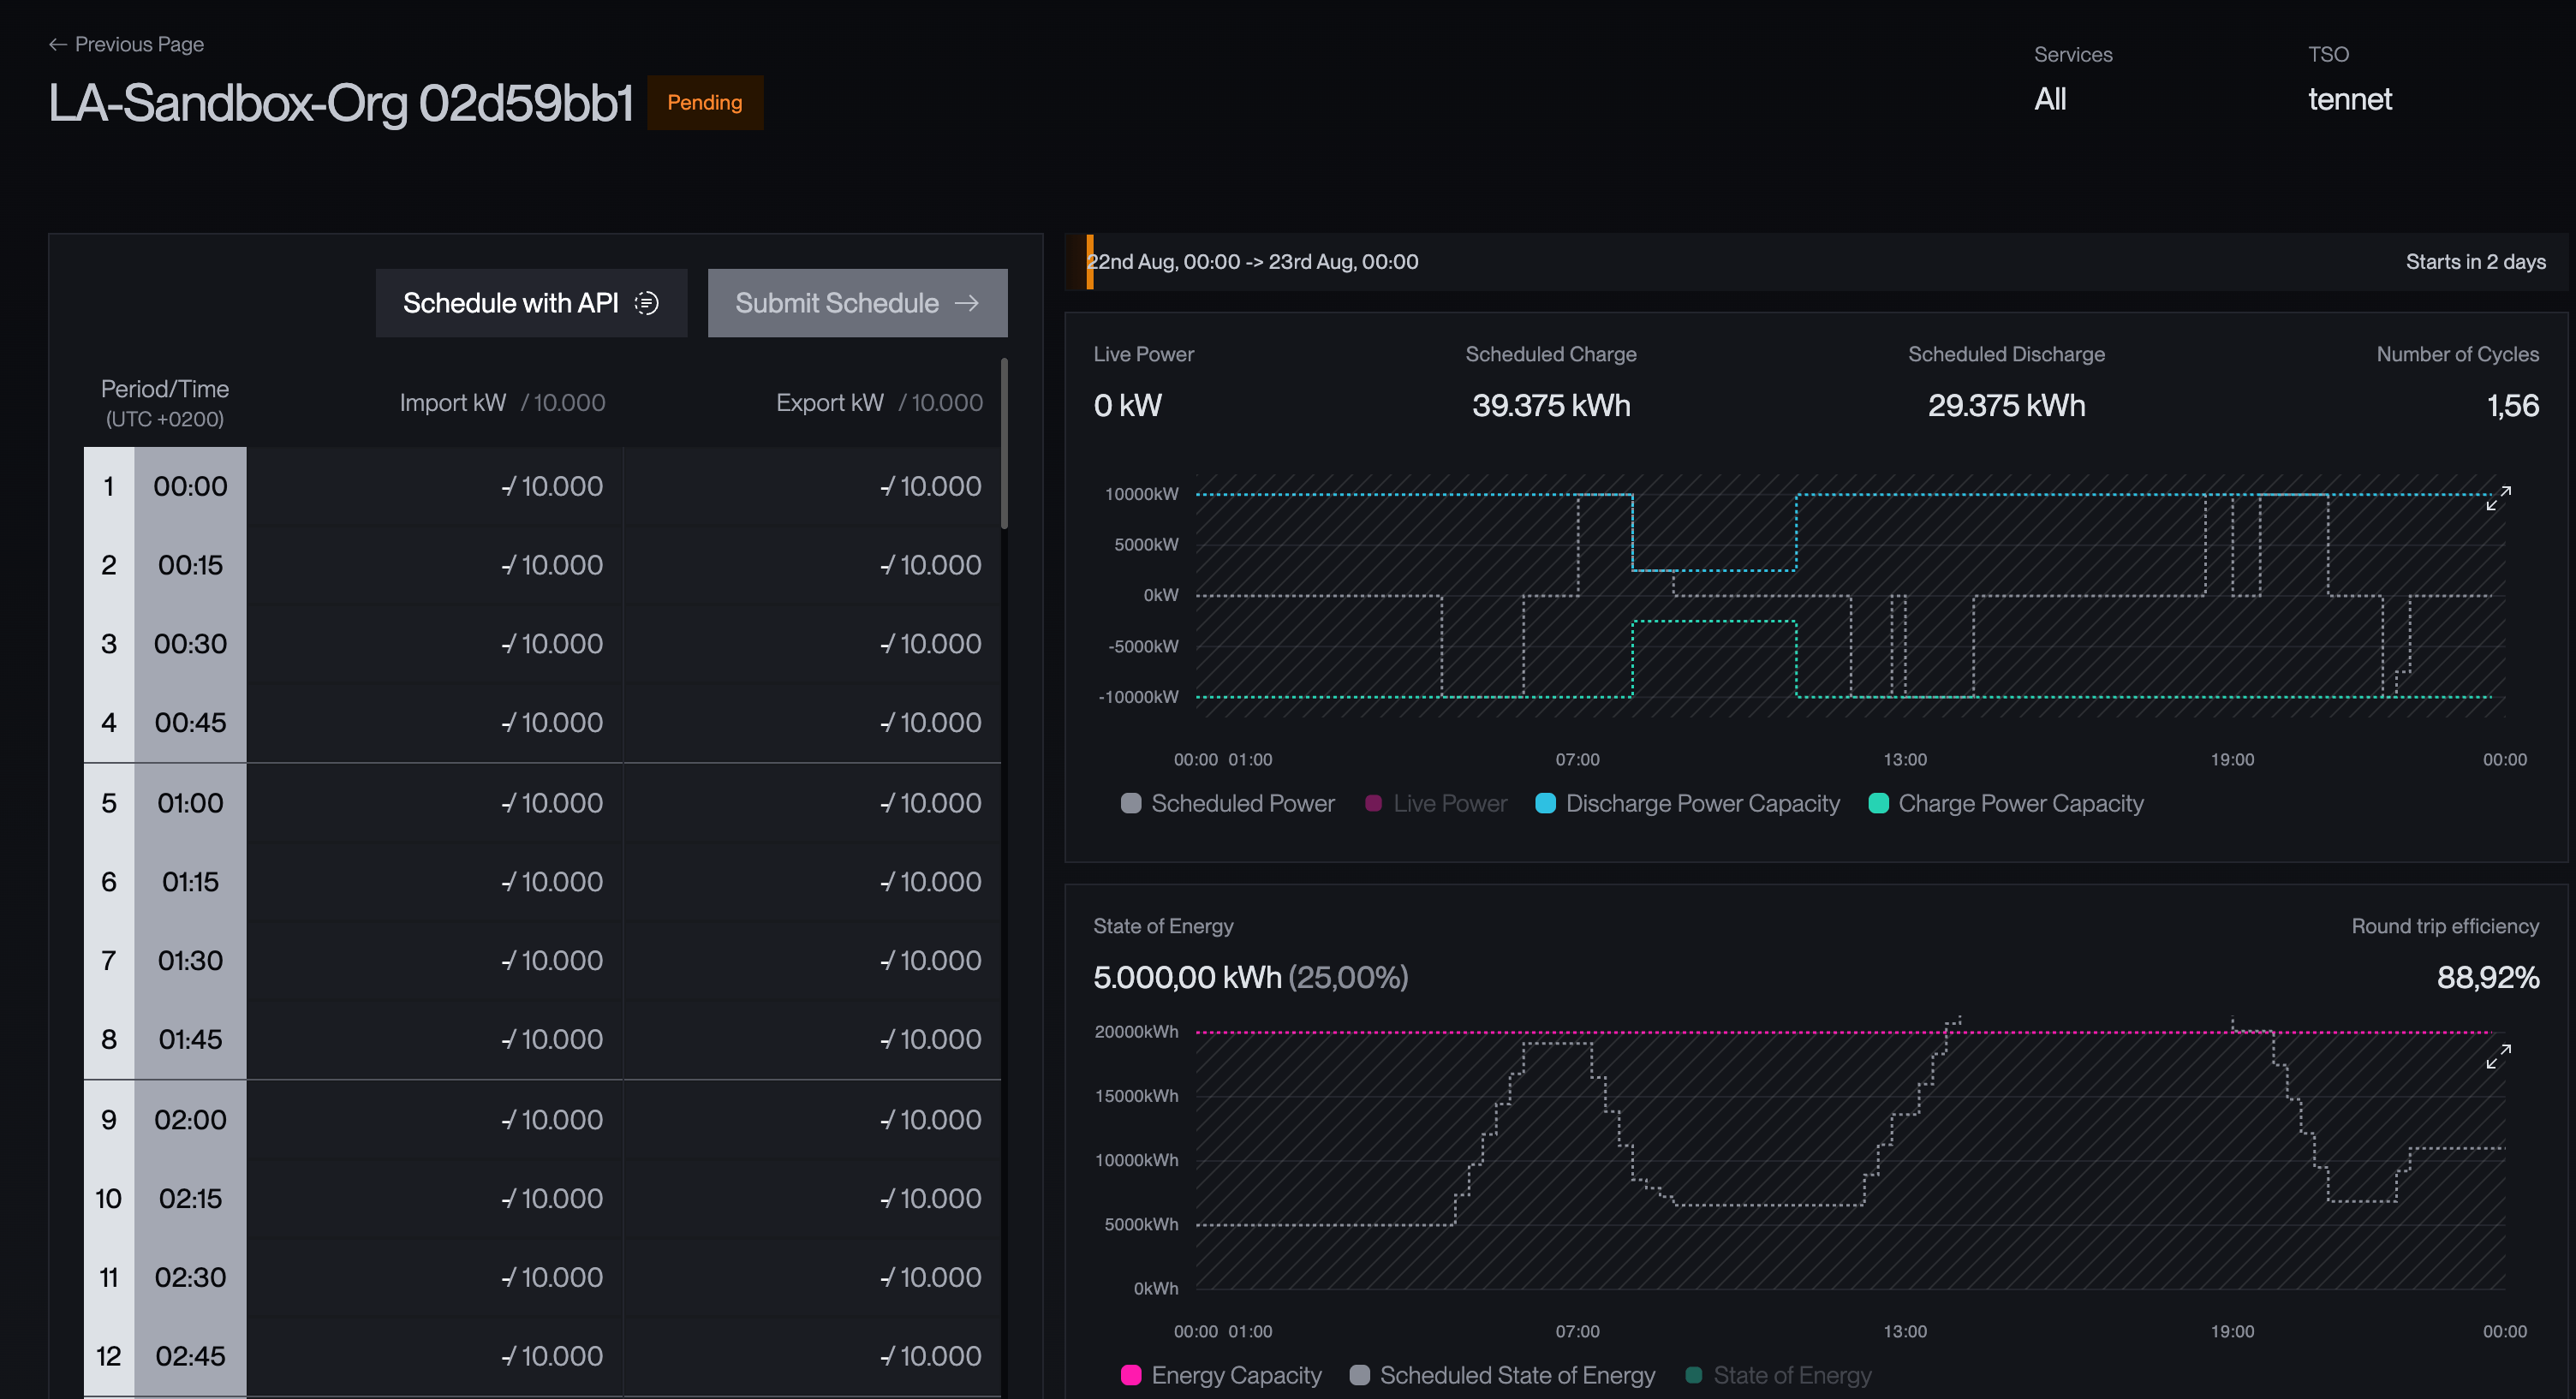Viewport: 2576px width, 1399px height.
Task: Toggle Discharge Power Capacity legend series
Action: pyautogui.click(x=1688, y=803)
